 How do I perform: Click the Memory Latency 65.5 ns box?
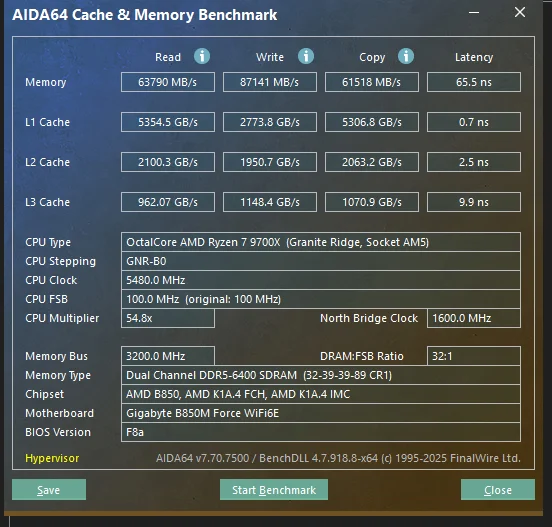coord(474,82)
